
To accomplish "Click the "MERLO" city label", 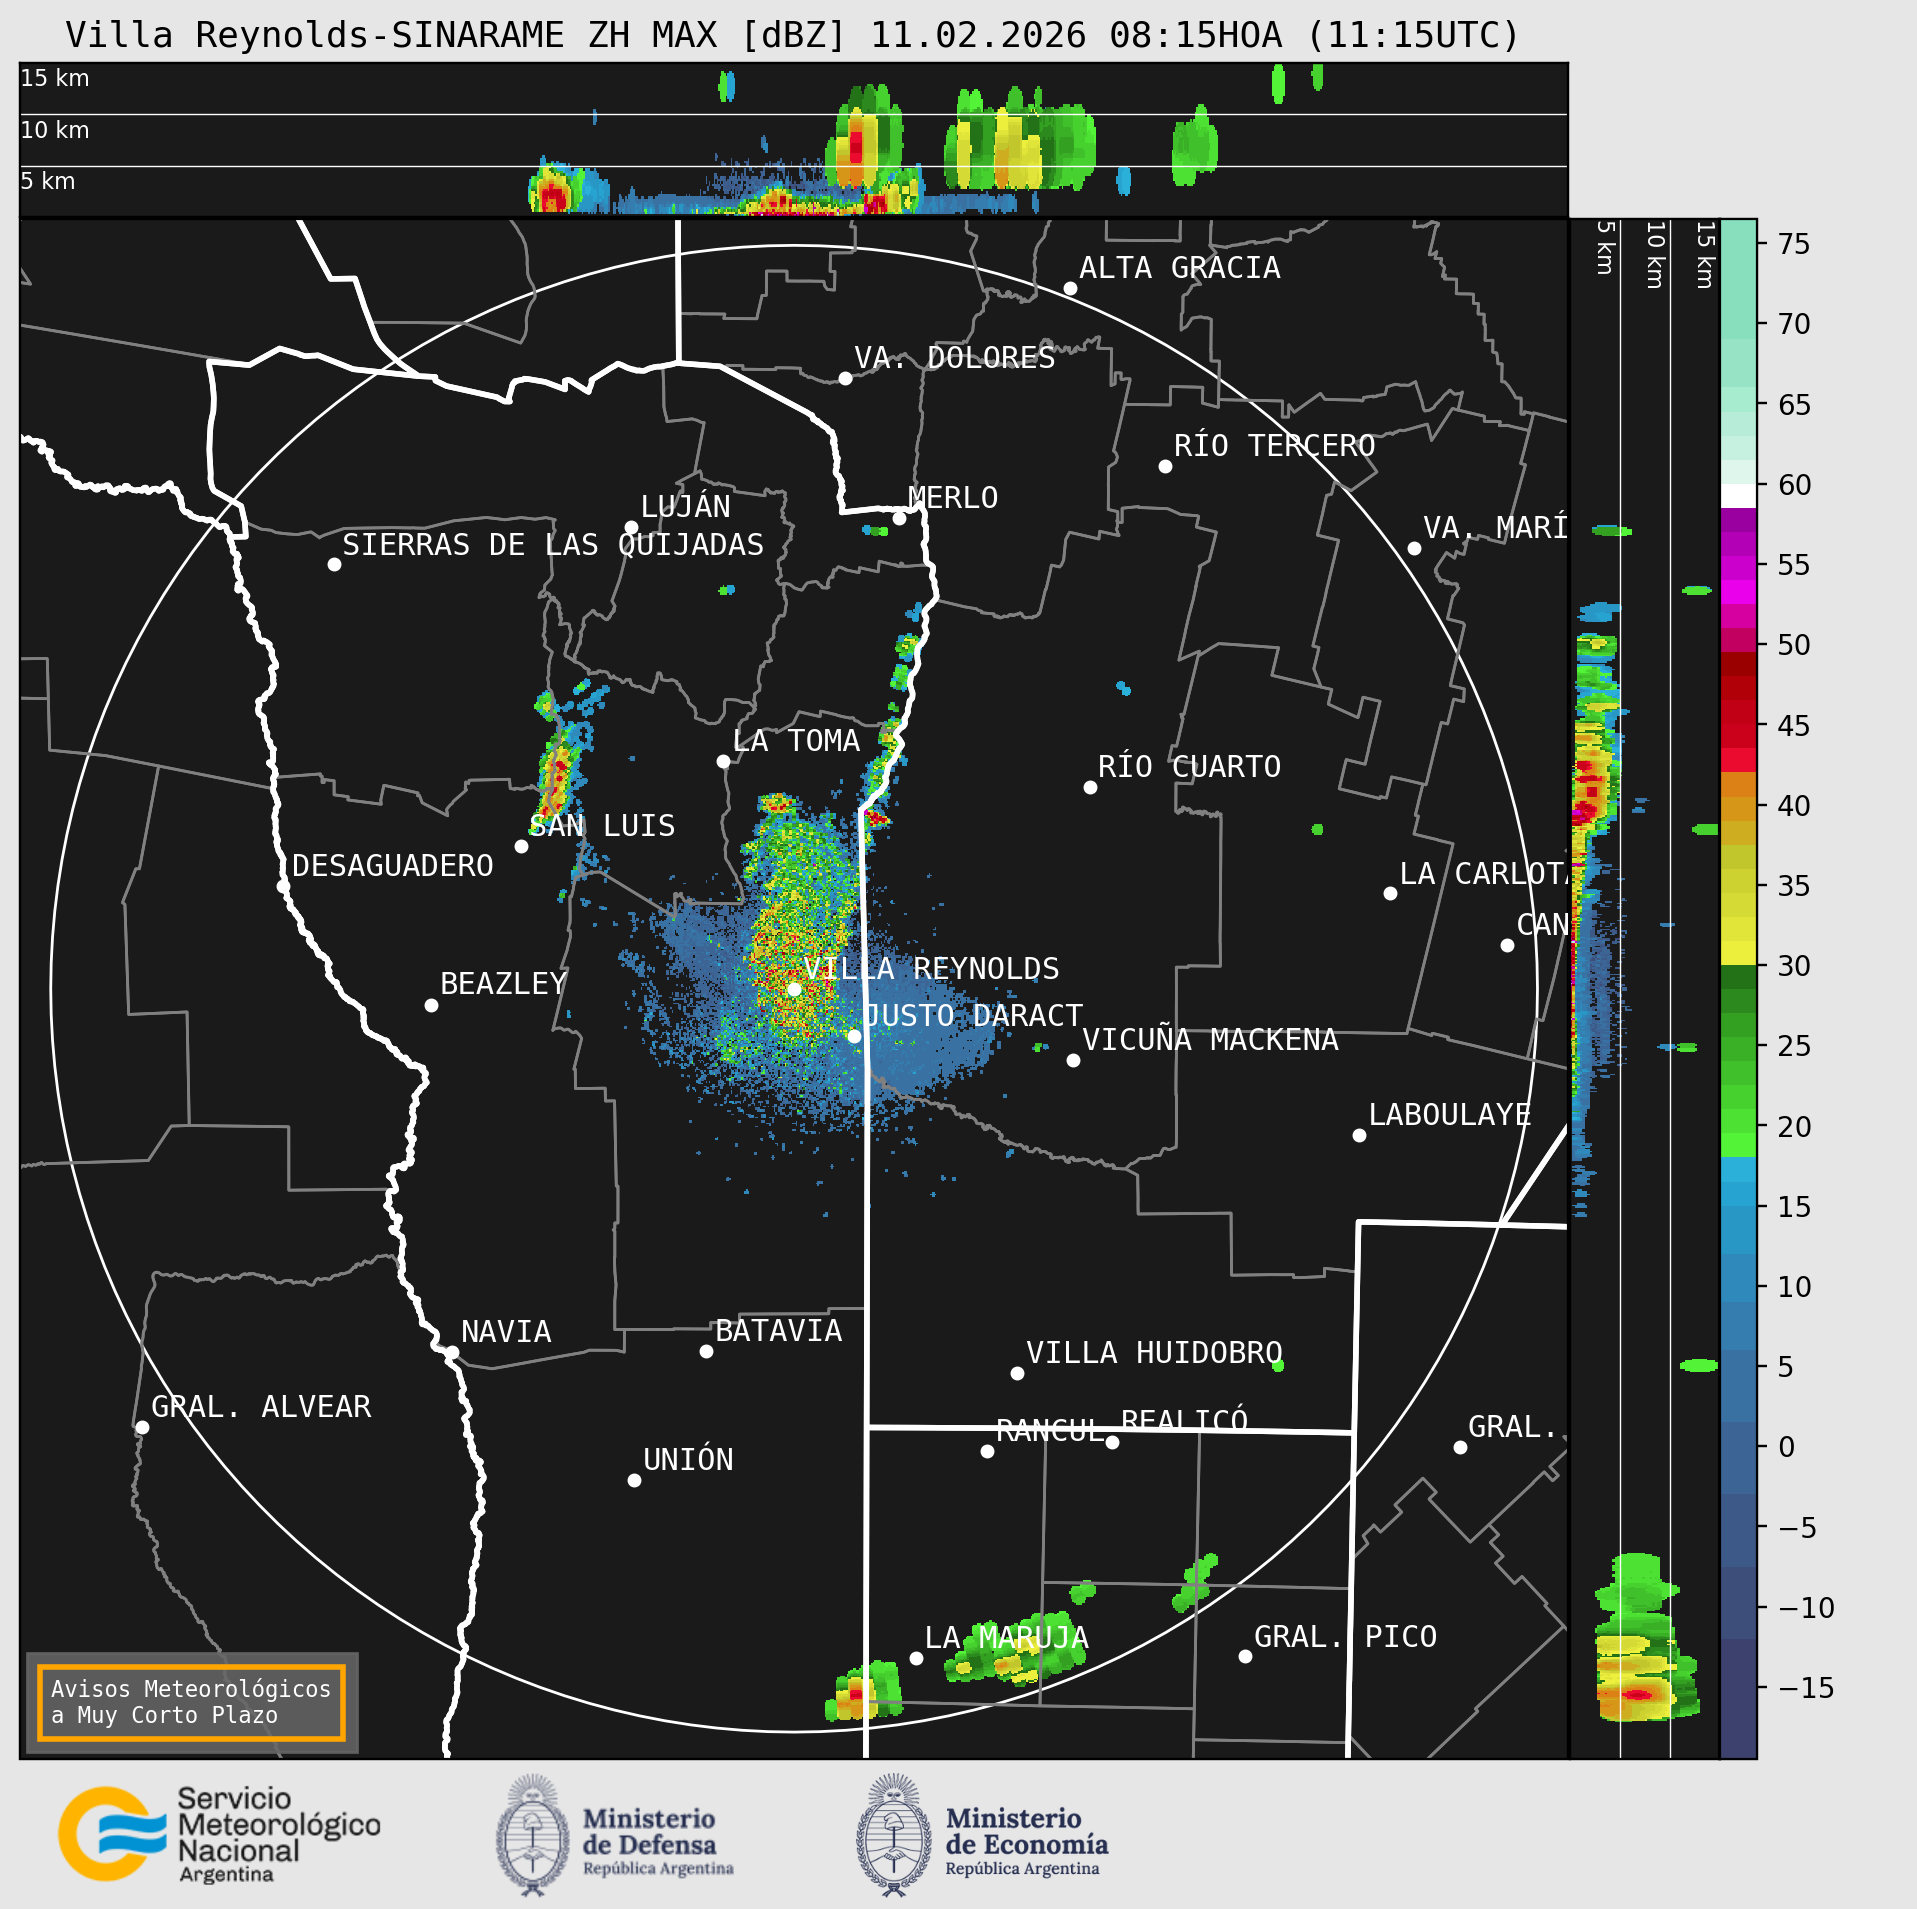I will (x=953, y=498).
